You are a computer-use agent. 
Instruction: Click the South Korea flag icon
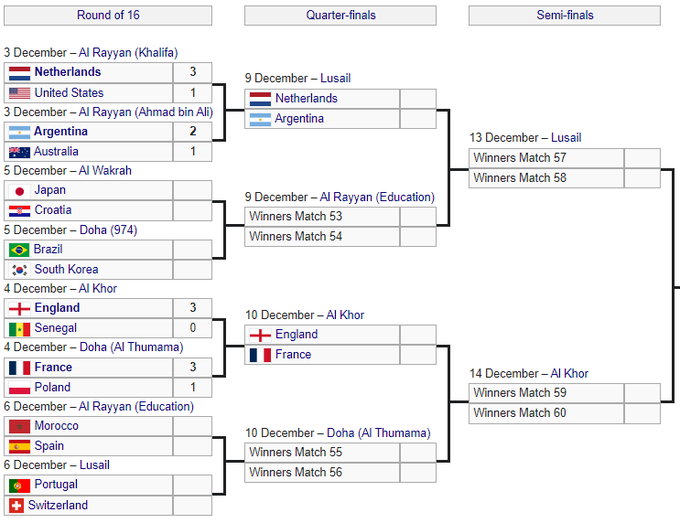(x=18, y=270)
